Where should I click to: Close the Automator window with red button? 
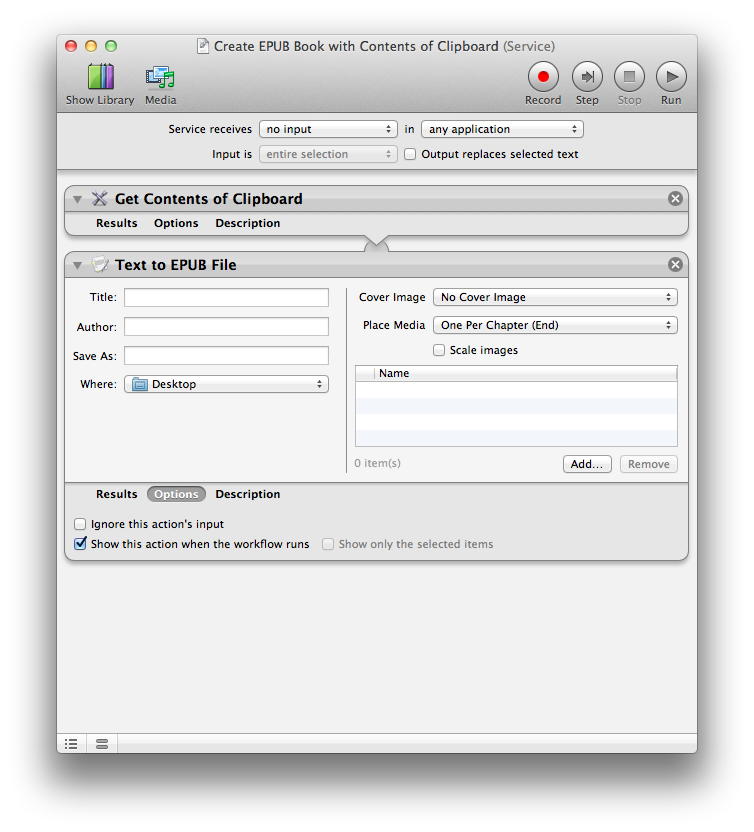[x=71, y=46]
